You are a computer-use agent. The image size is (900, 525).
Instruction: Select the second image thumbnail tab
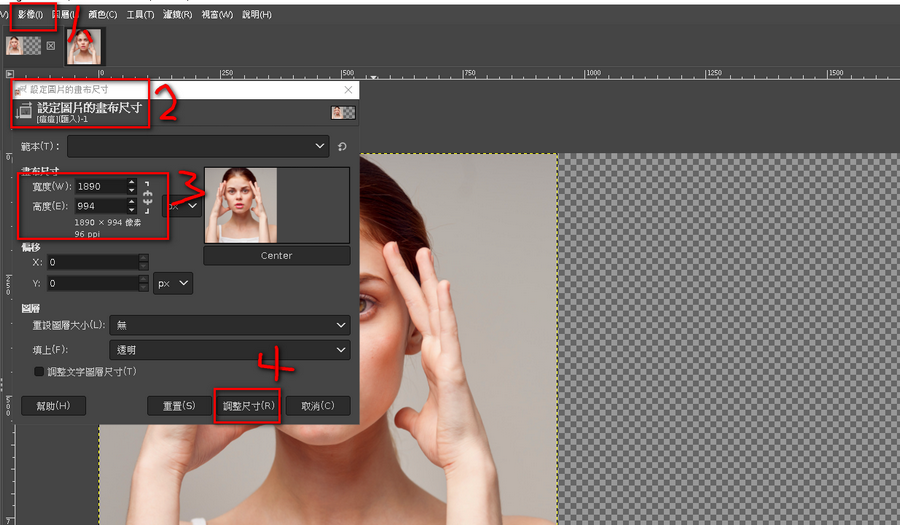coord(84,46)
